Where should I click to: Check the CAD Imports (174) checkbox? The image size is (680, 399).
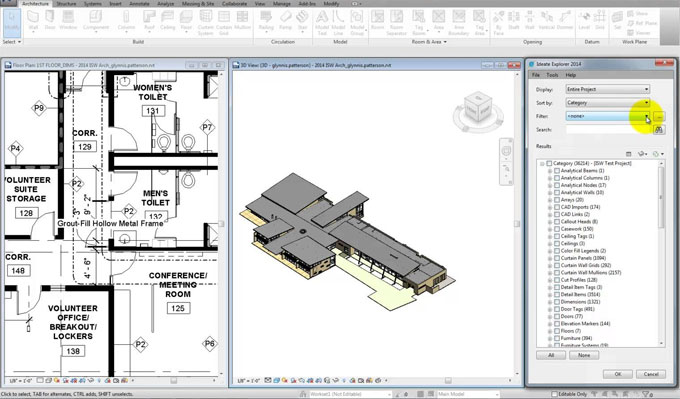[x=557, y=207]
